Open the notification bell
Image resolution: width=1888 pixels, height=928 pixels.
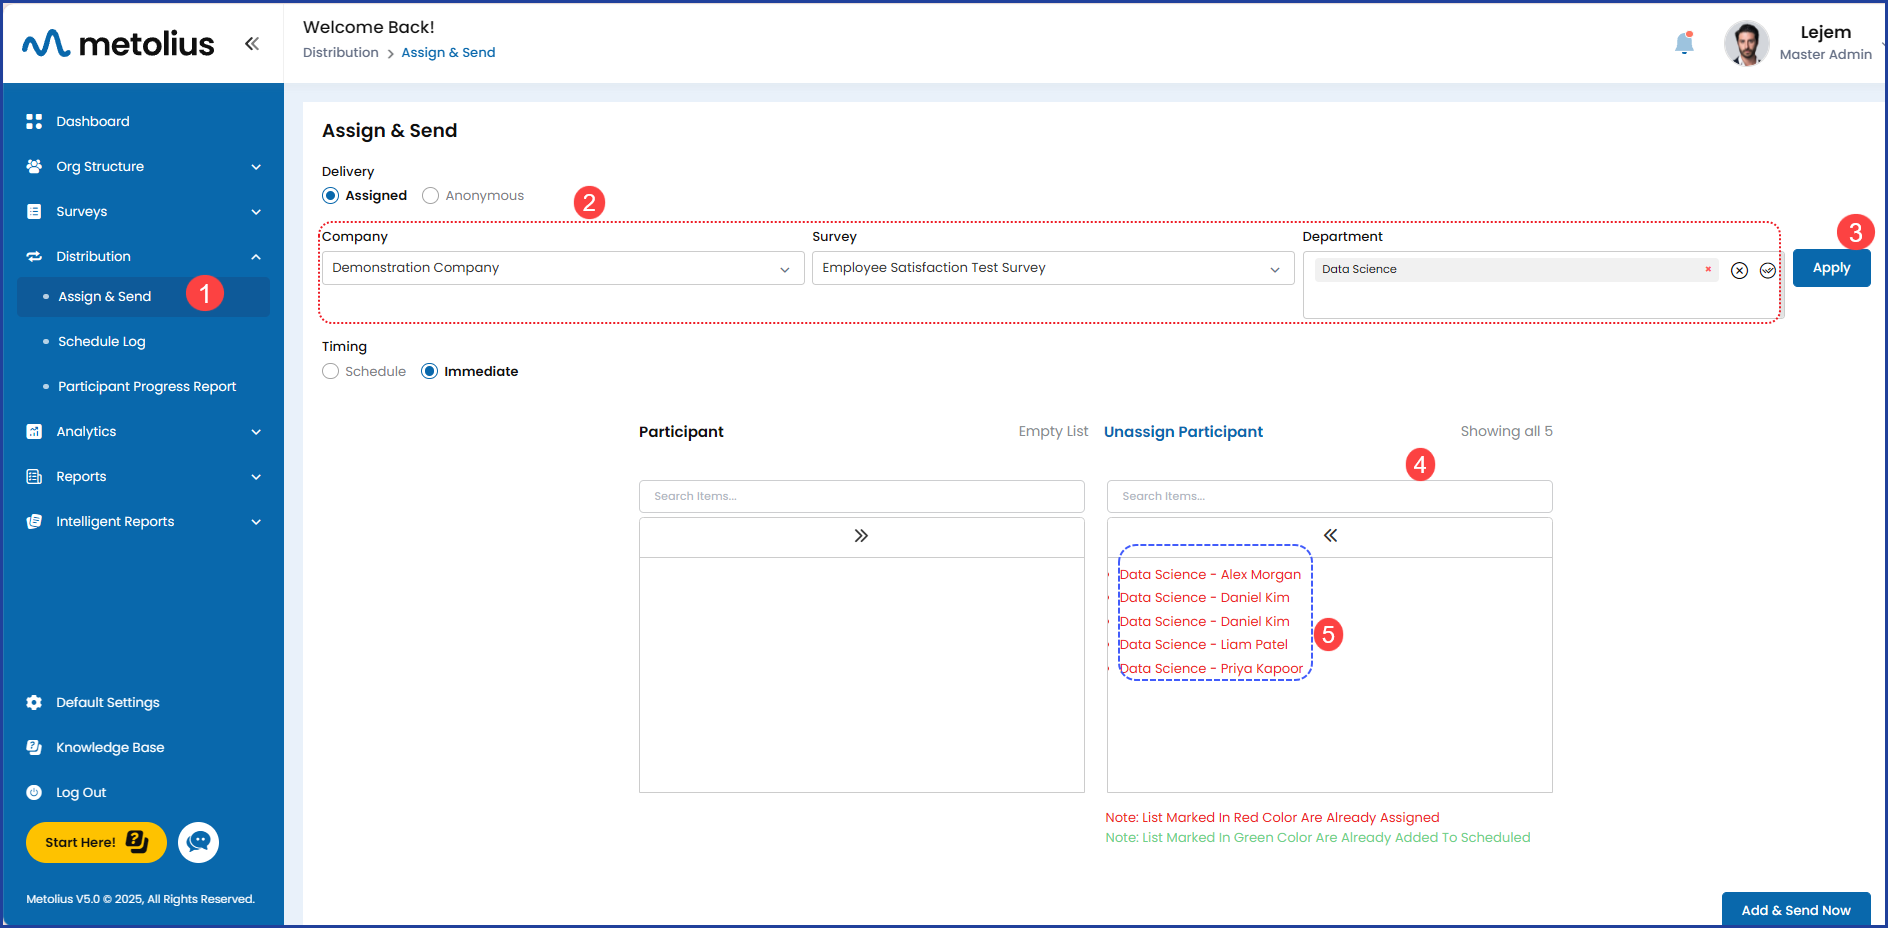(1684, 43)
